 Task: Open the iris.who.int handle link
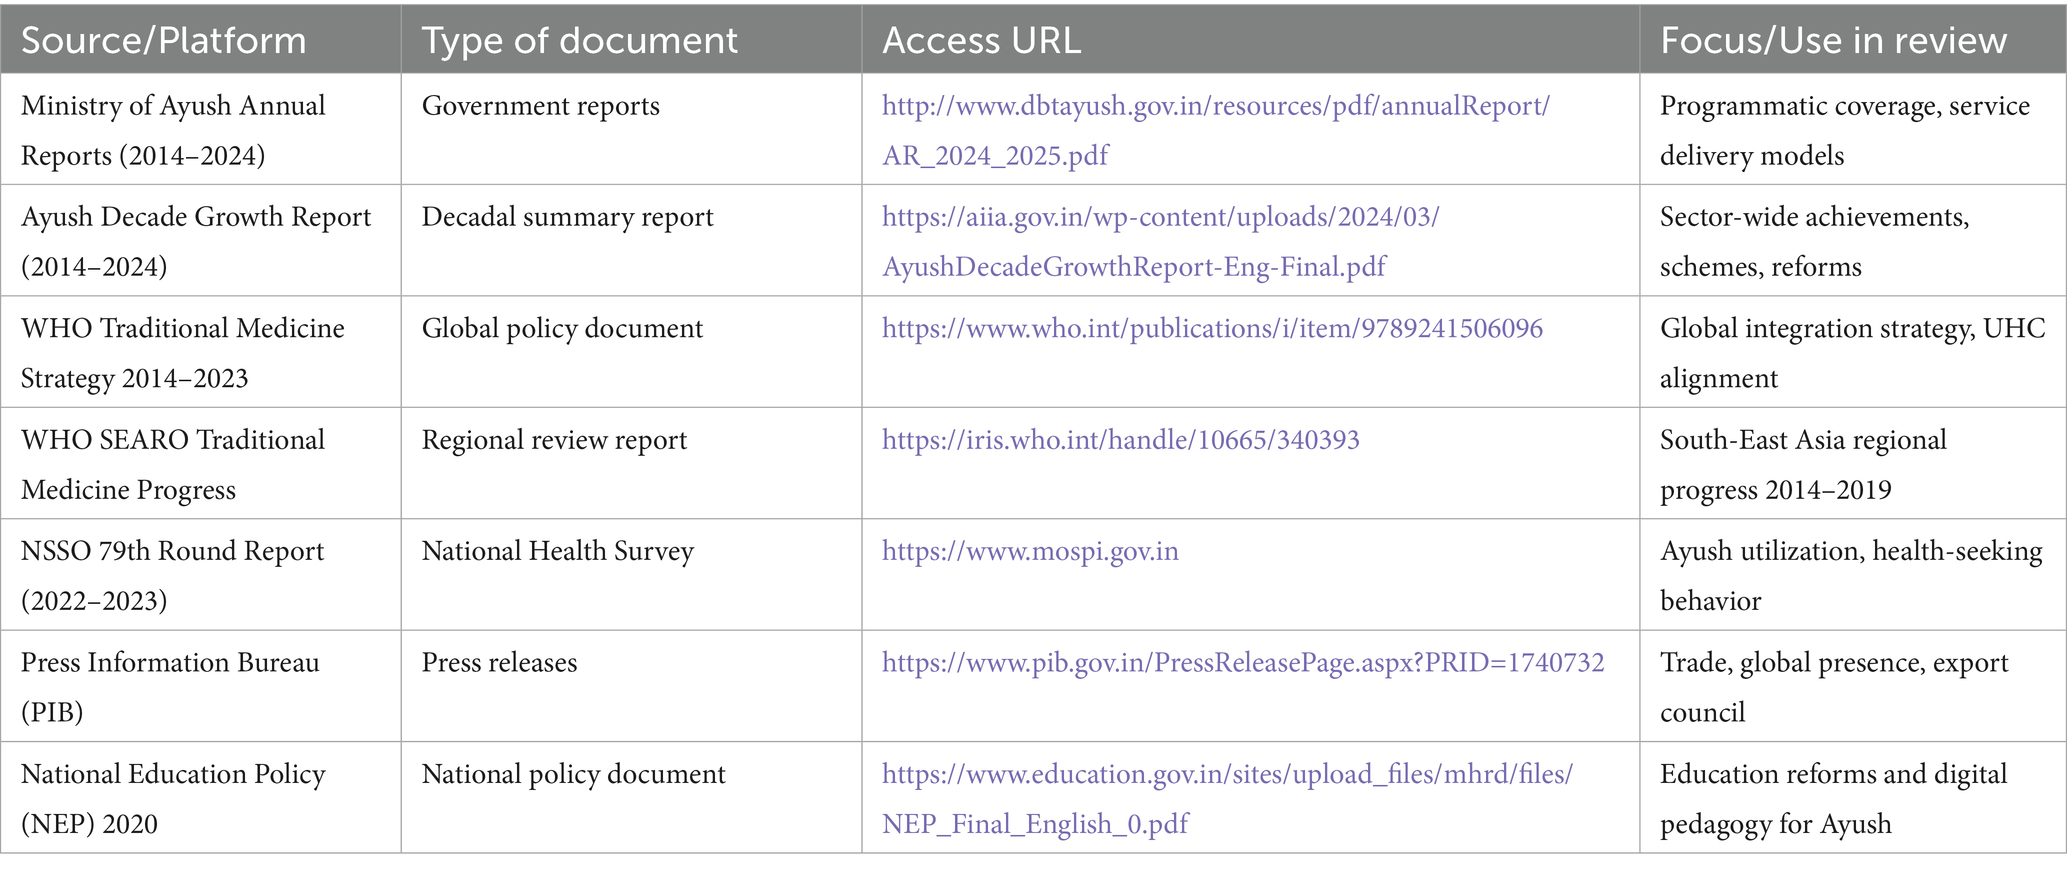(1120, 440)
